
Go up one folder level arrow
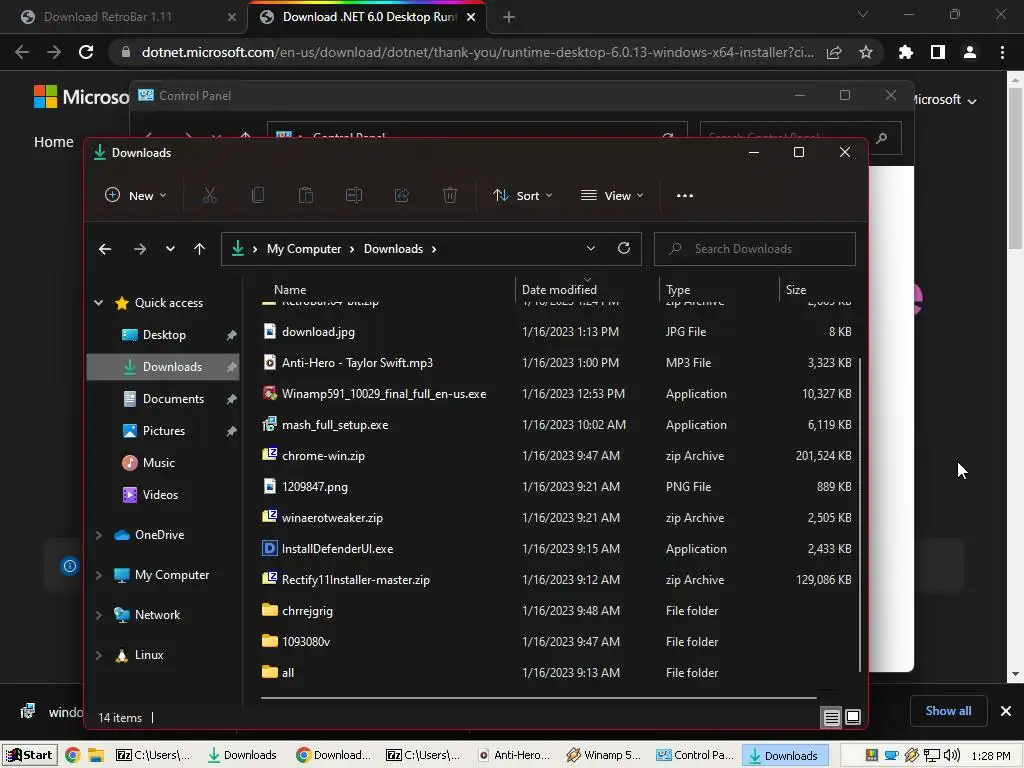(199, 249)
